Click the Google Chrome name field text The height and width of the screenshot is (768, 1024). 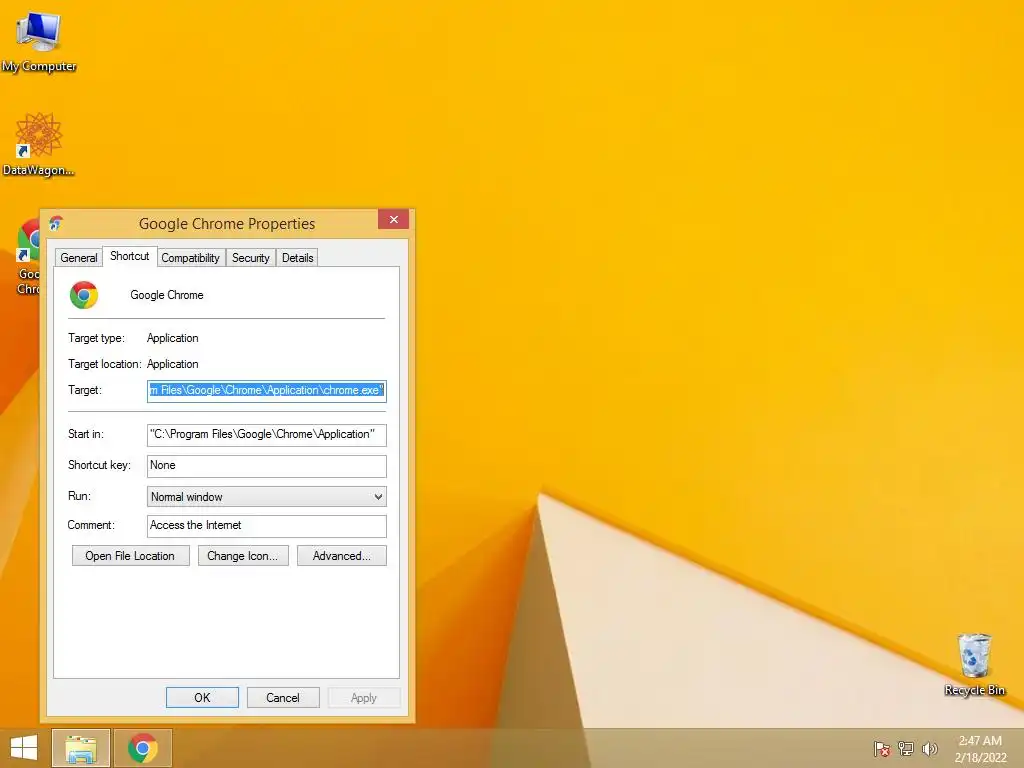[167, 295]
